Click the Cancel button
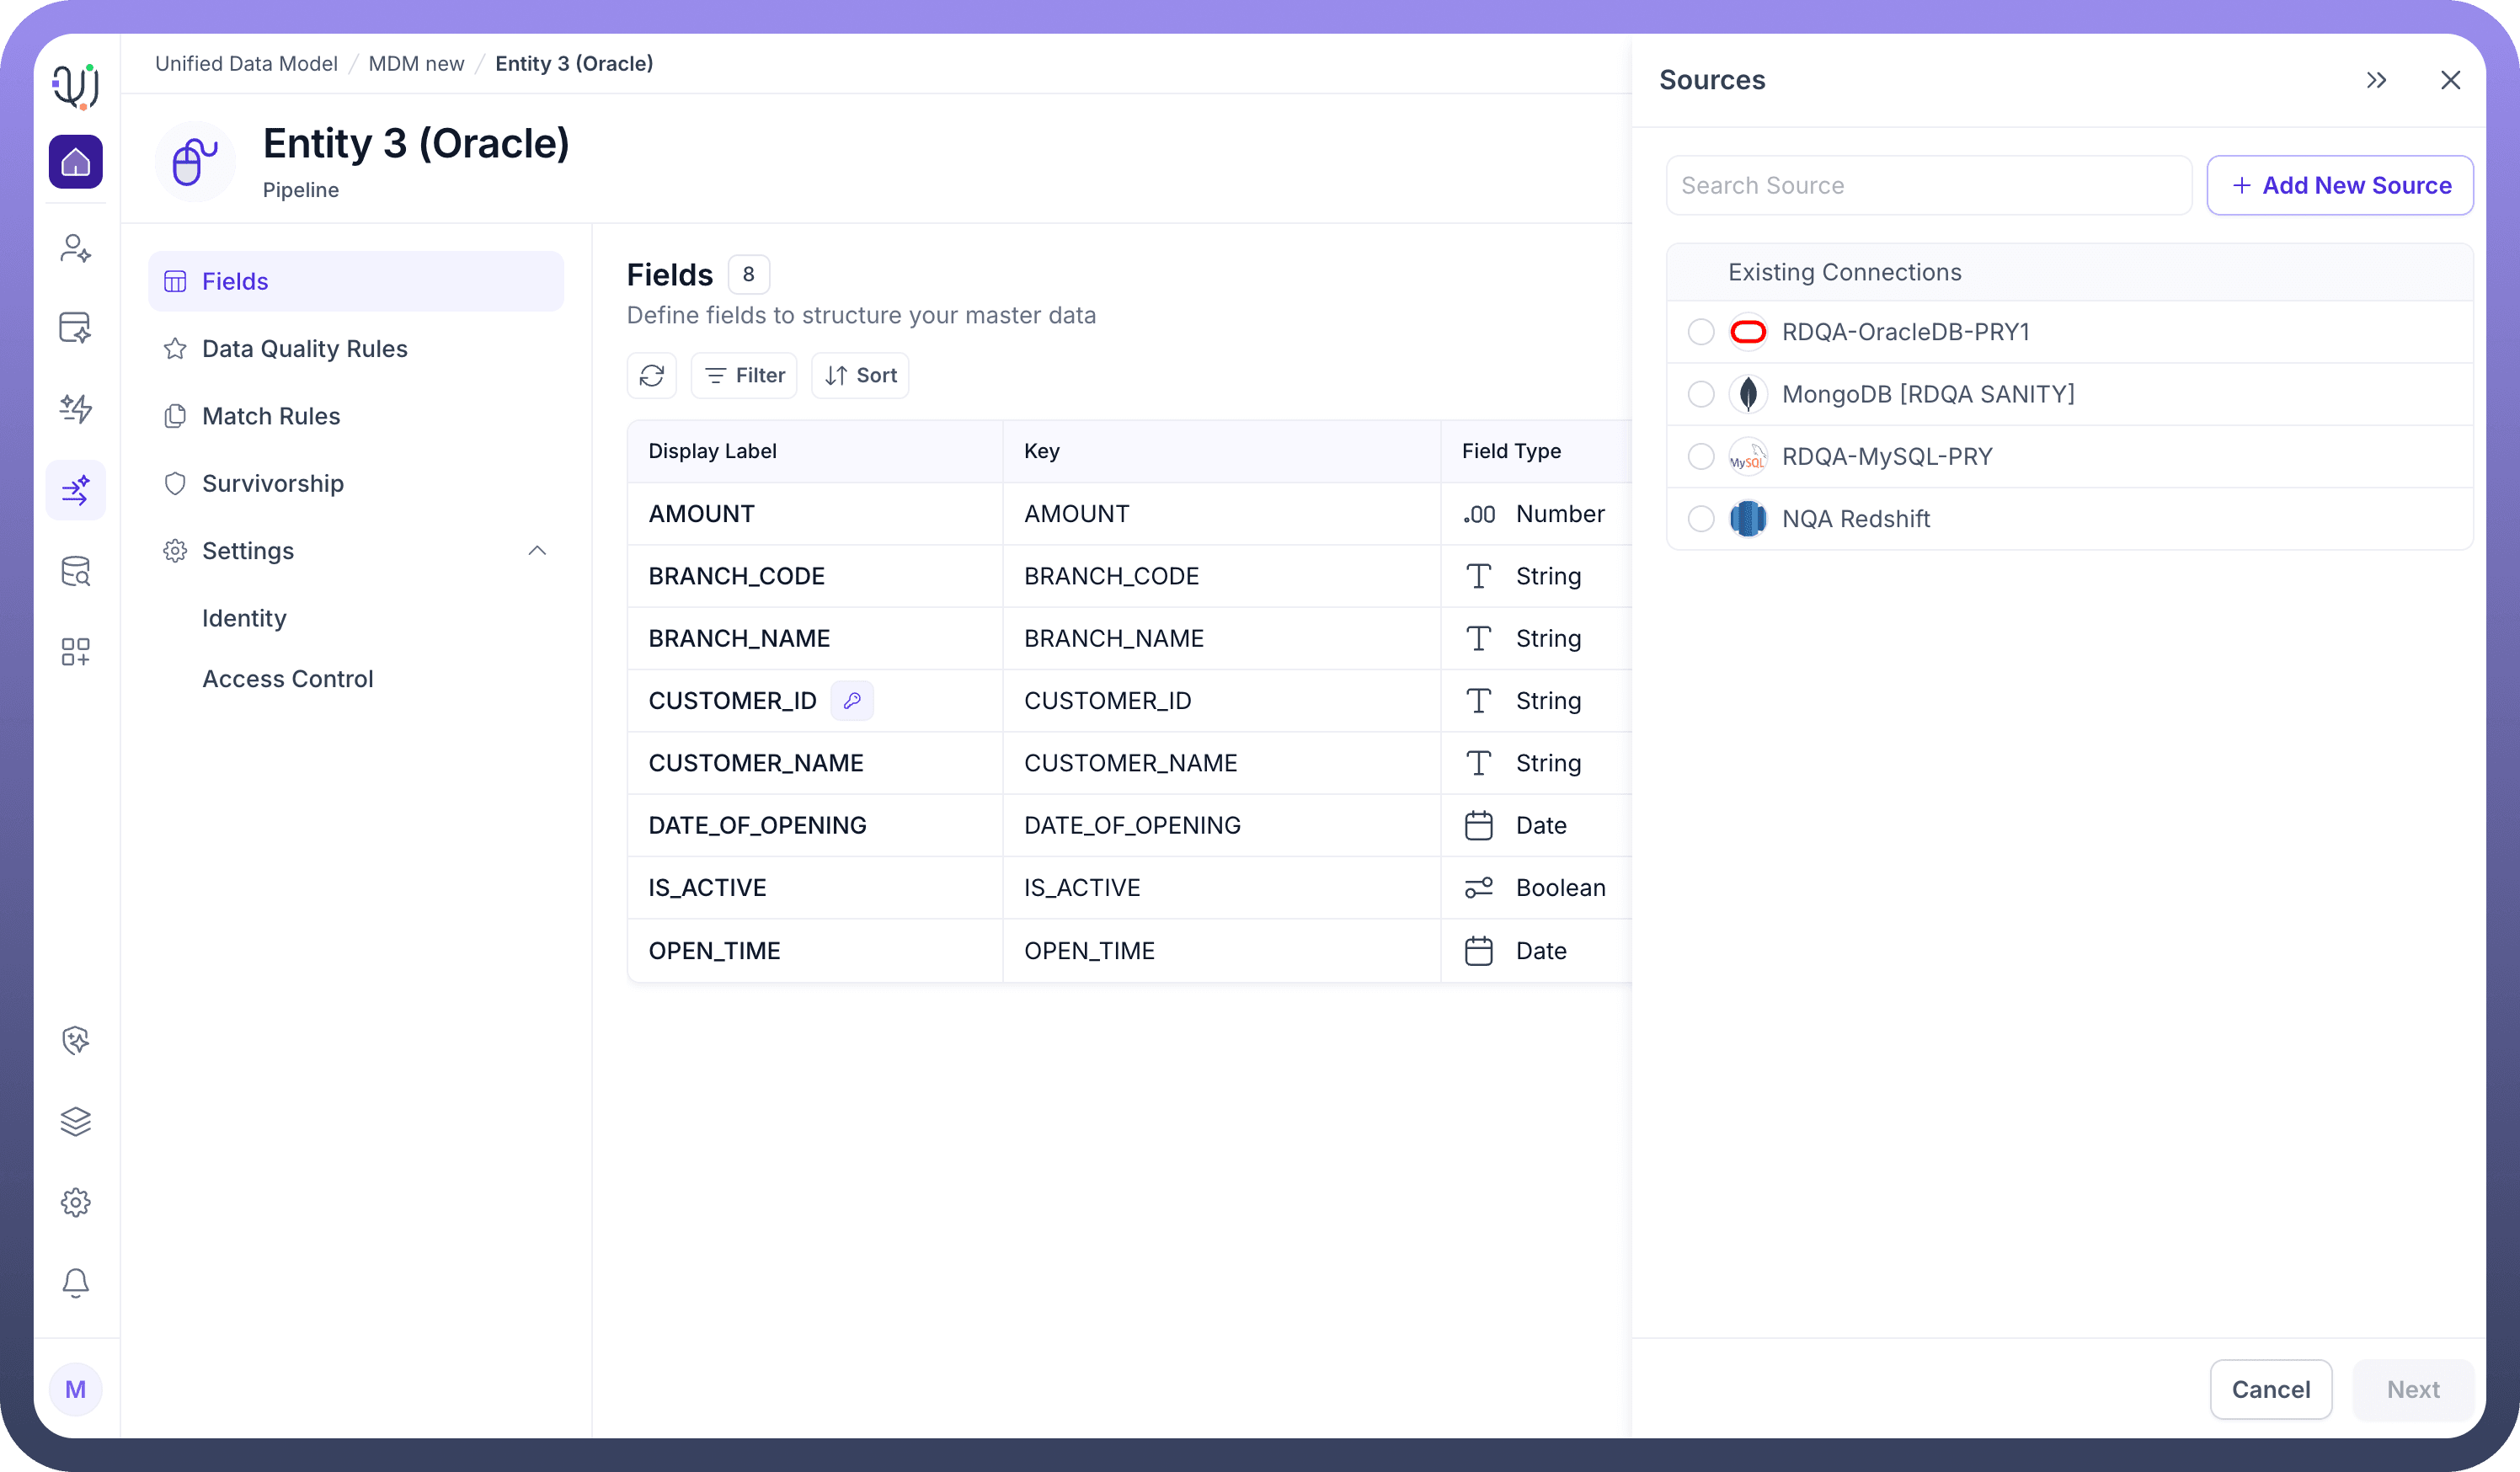The height and width of the screenshot is (1472, 2520). (2270, 1389)
